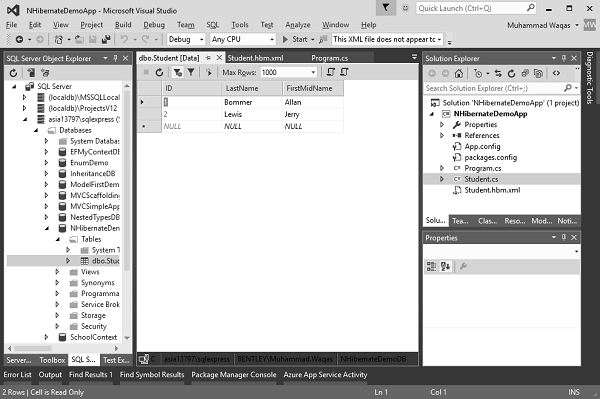Switch to the Program.cs tab
Screen dimensions: 600x399
click(329, 58)
